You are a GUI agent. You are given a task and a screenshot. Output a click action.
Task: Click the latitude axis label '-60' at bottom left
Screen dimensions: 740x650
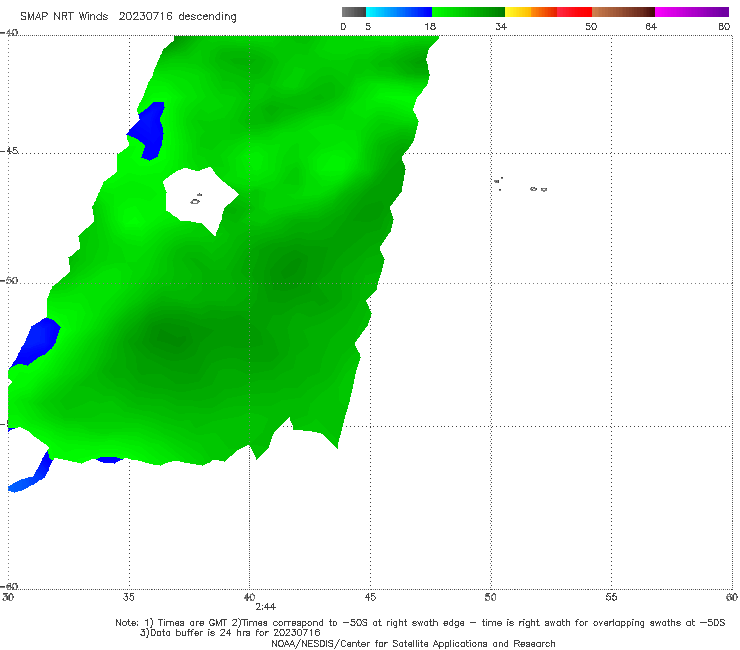(x=9, y=586)
